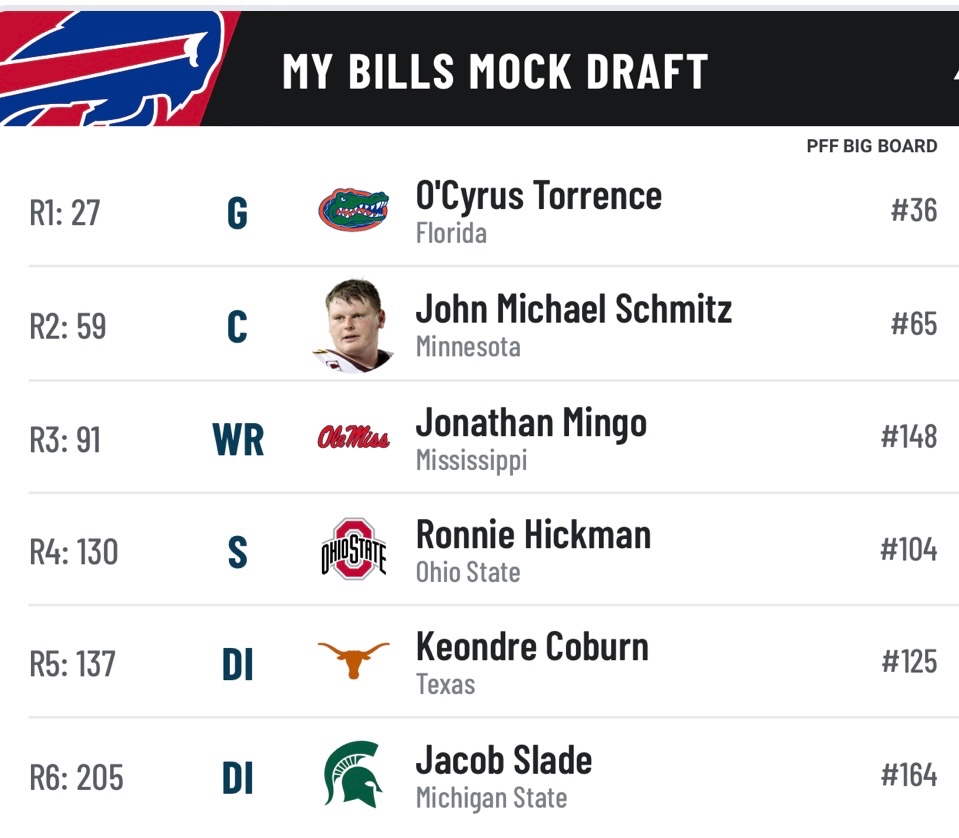Click the R6: 205 pick label
Image resolution: width=959 pixels, height=838 pixels.
pos(76,777)
